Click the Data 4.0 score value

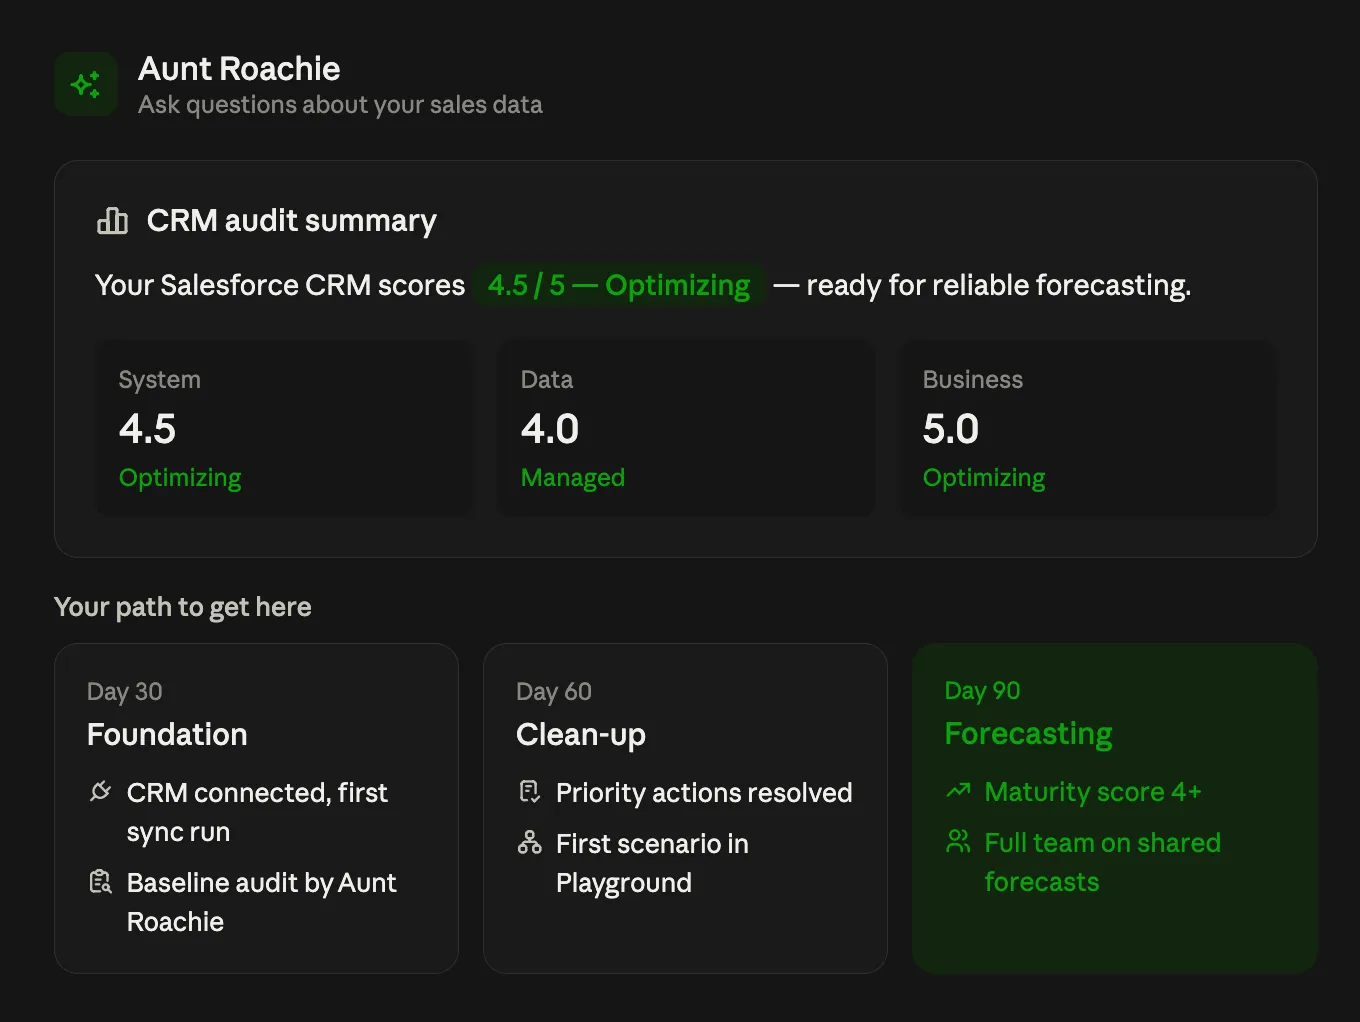coord(550,429)
